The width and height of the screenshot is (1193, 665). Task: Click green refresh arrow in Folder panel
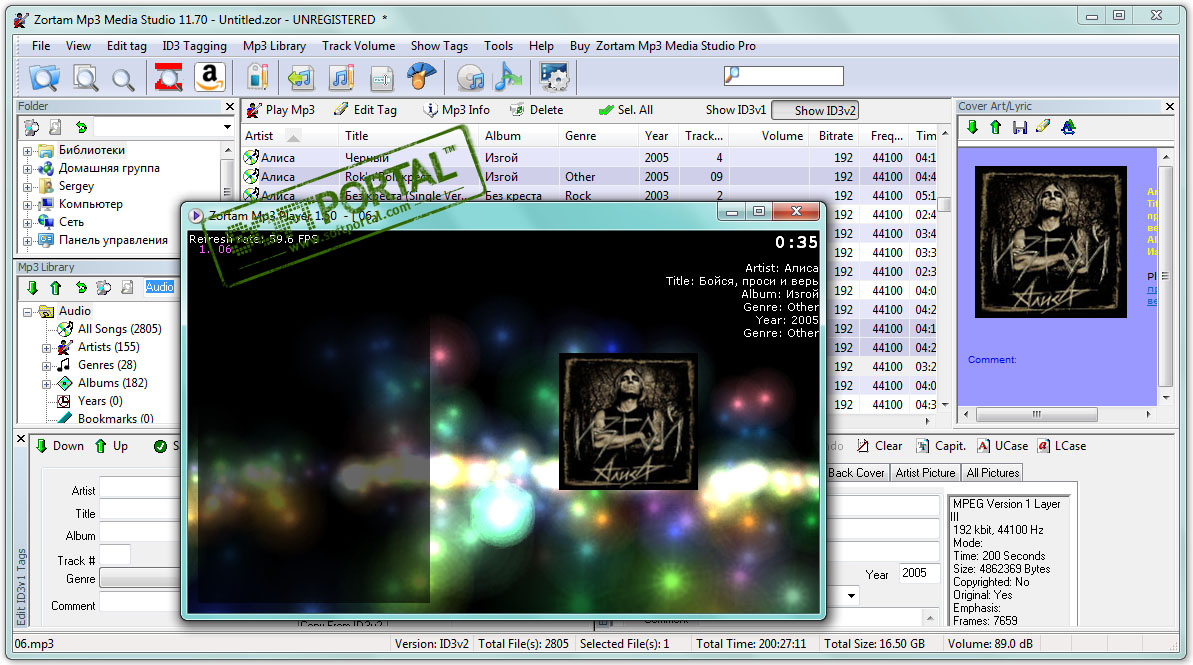(81, 127)
